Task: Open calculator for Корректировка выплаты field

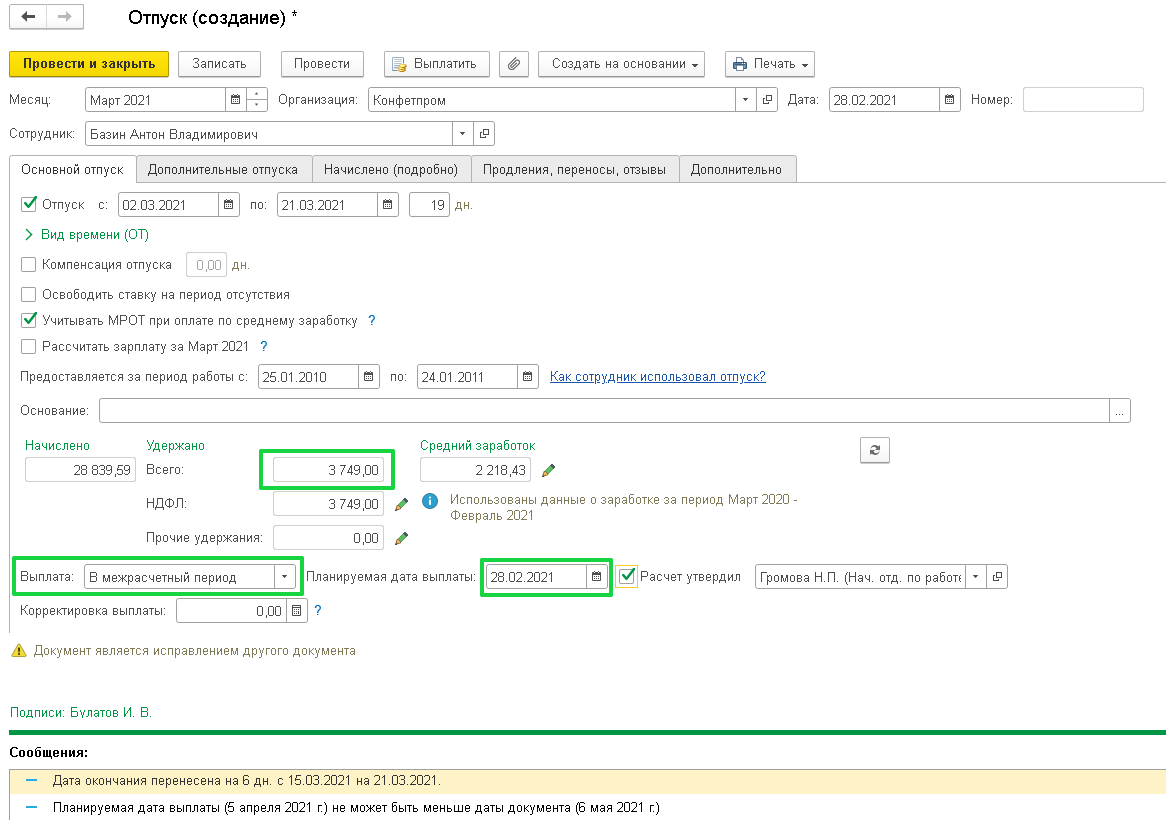Action: tap(296, 610)
